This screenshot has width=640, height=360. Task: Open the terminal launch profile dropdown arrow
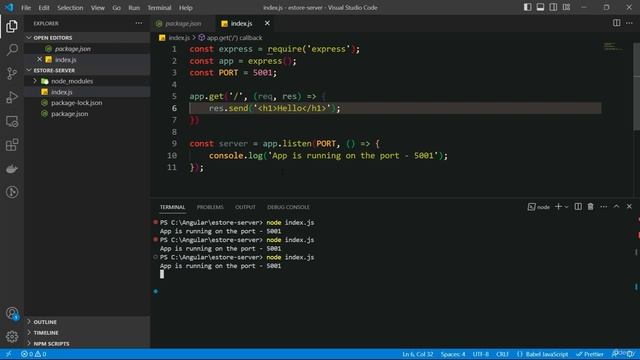tap(566, 207)
